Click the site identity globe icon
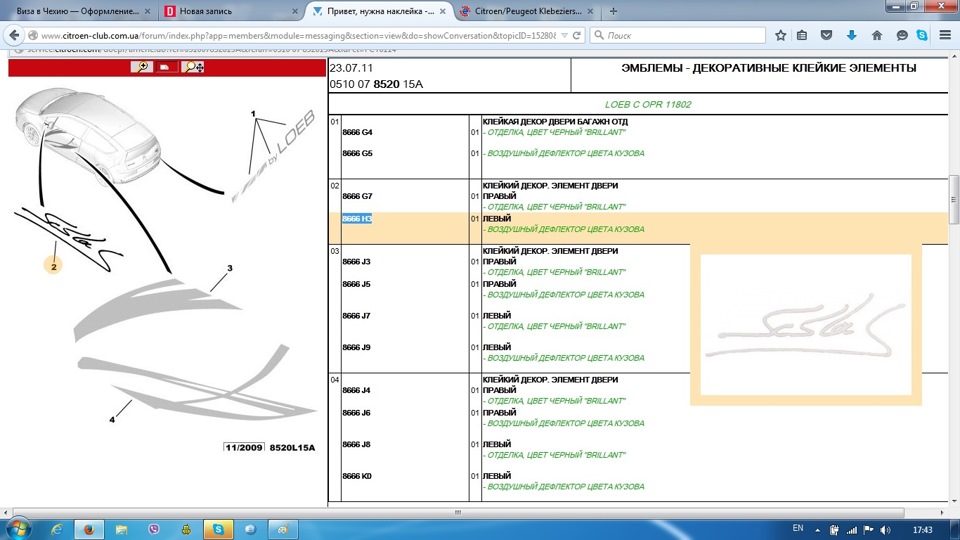The width and height of the screenshot is (960, 540). tap(33, 36)
